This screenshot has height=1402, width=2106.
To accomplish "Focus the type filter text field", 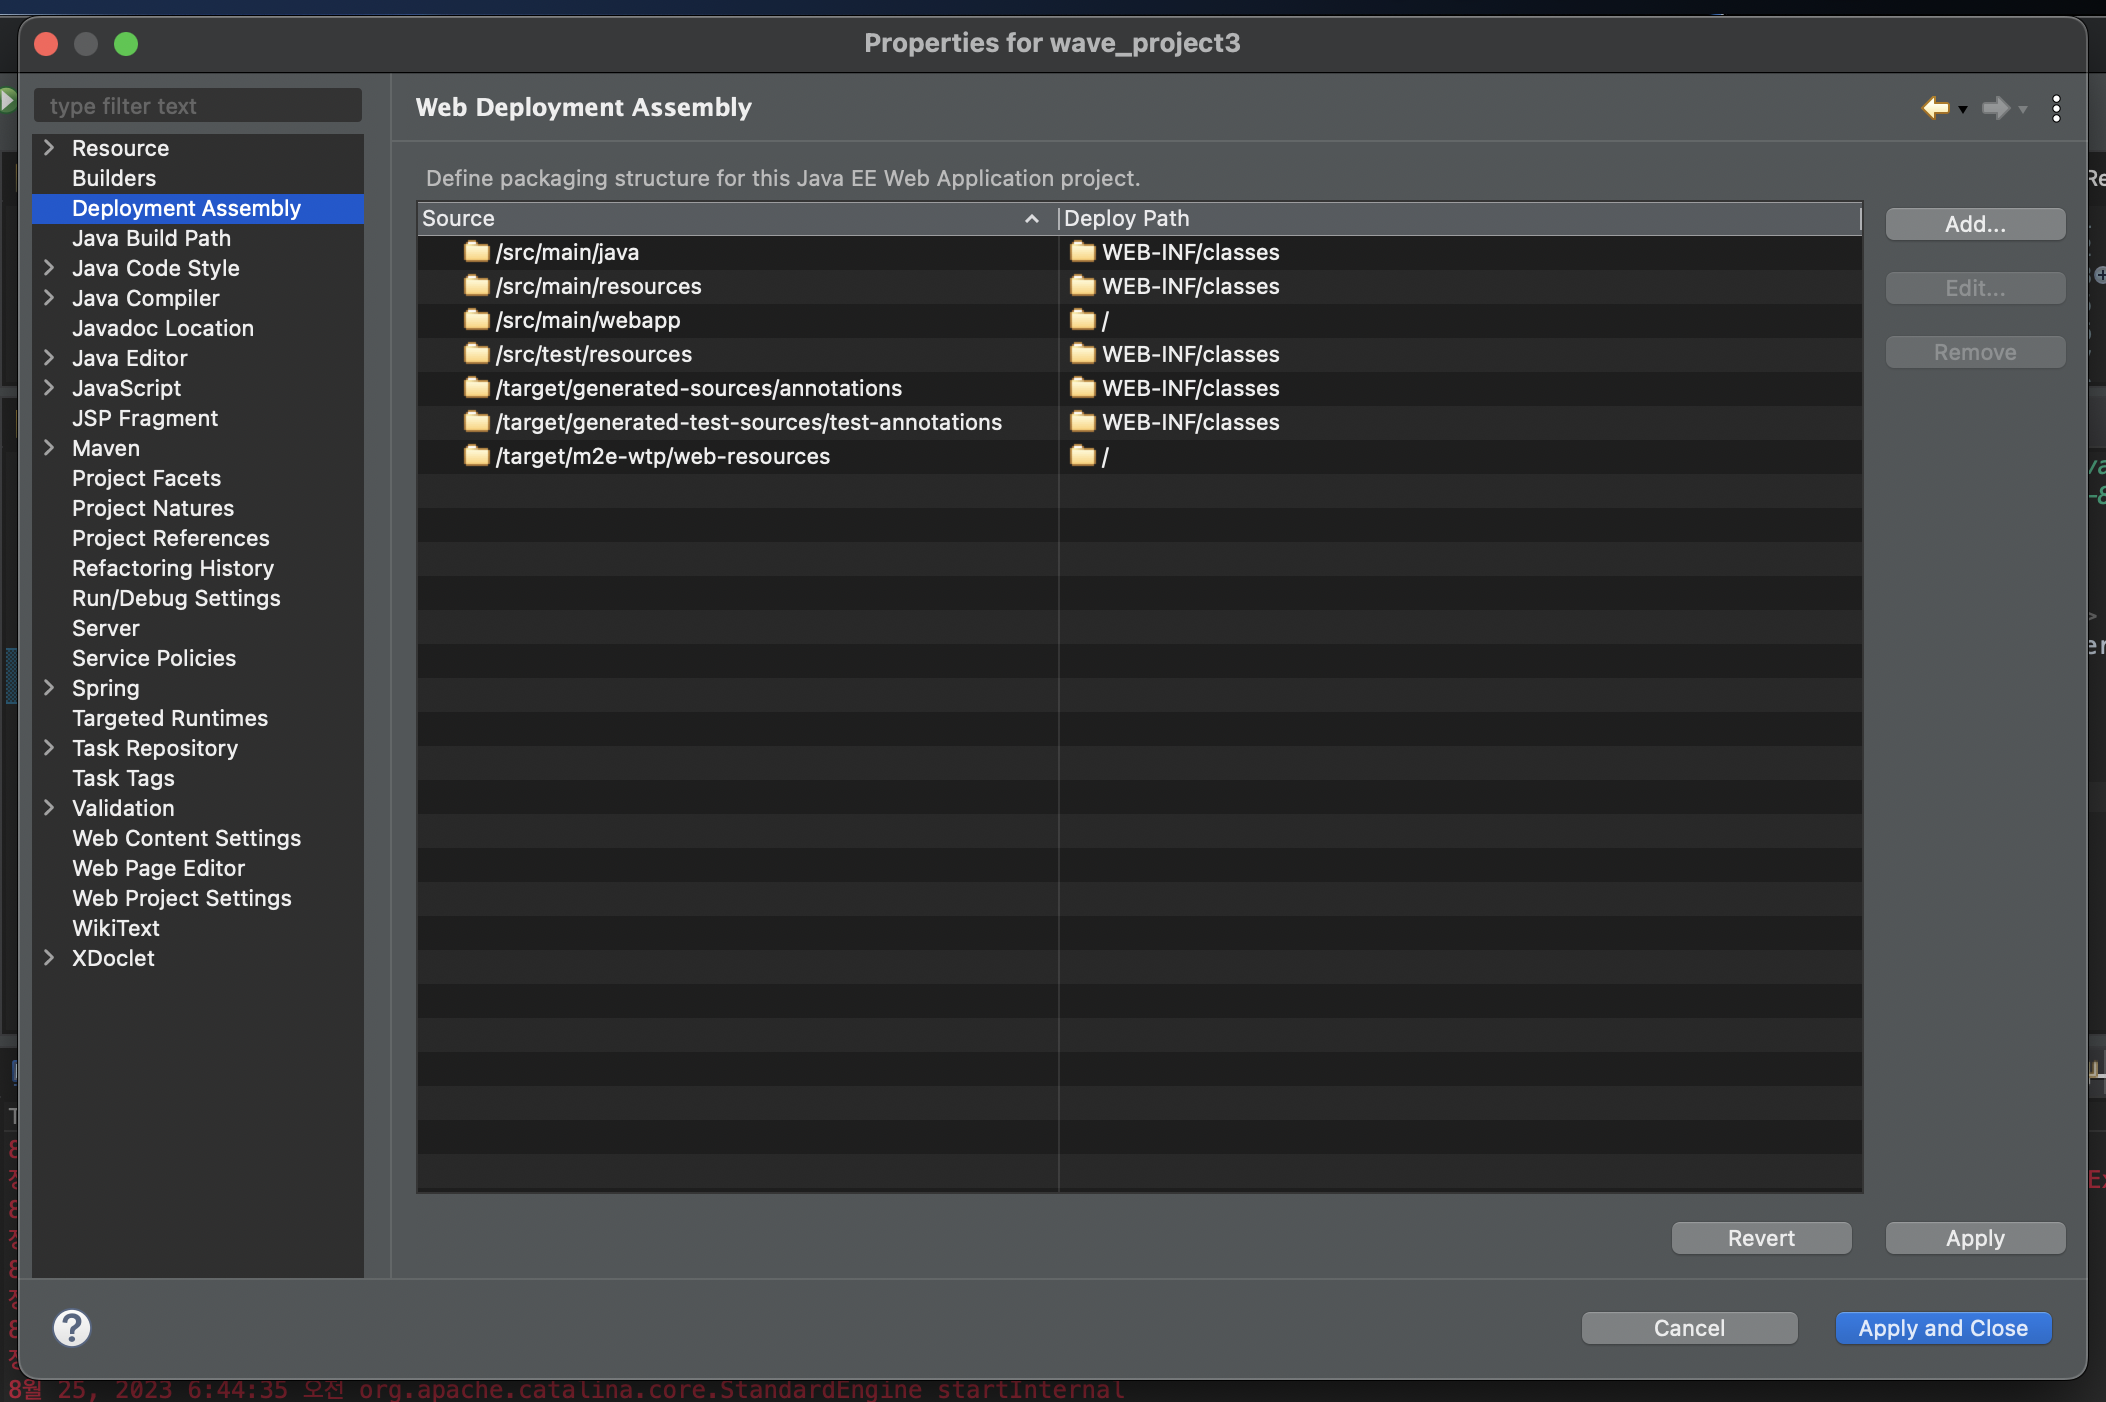I will tap(198, 106).
